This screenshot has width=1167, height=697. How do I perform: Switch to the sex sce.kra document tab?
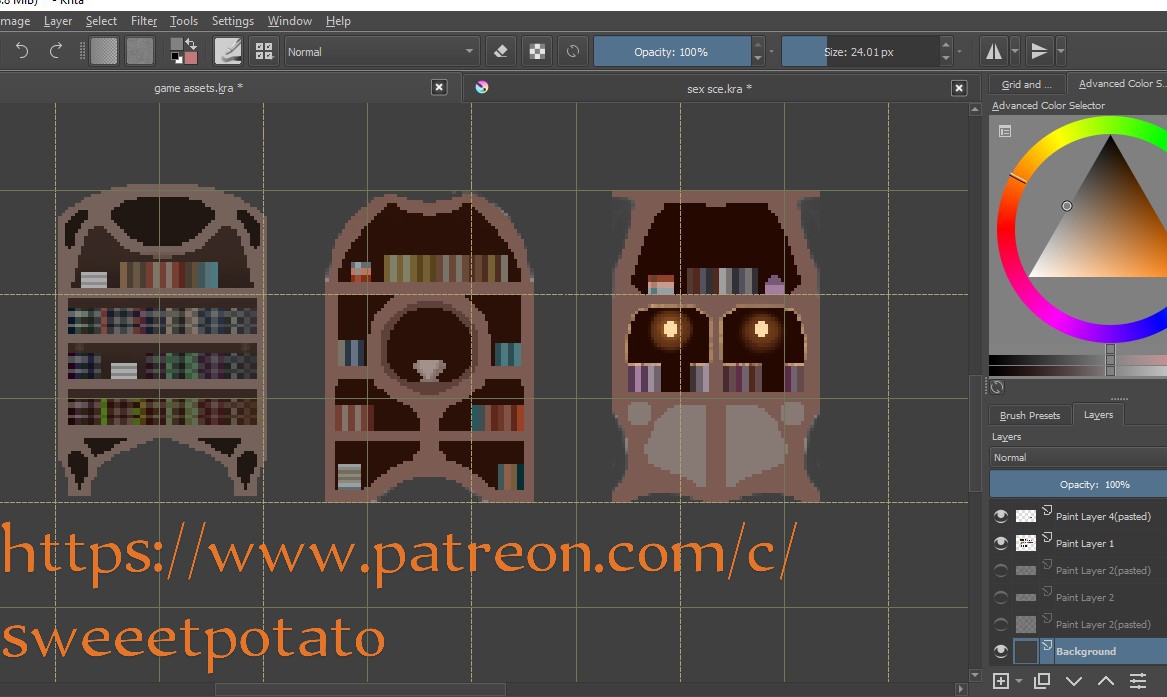719,89
